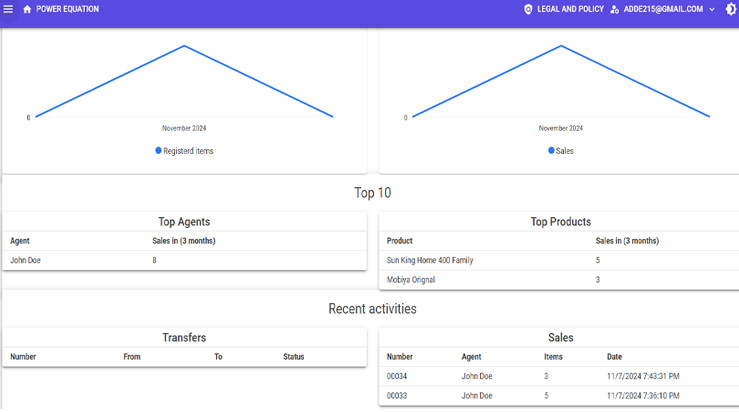Open the Legal and Policy page

tap(570, 9)
